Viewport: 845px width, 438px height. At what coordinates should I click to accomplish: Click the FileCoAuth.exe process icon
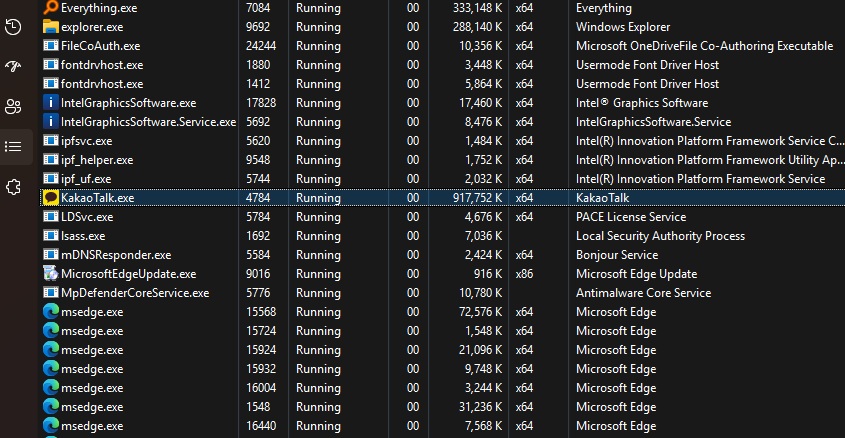coord(51,46)
